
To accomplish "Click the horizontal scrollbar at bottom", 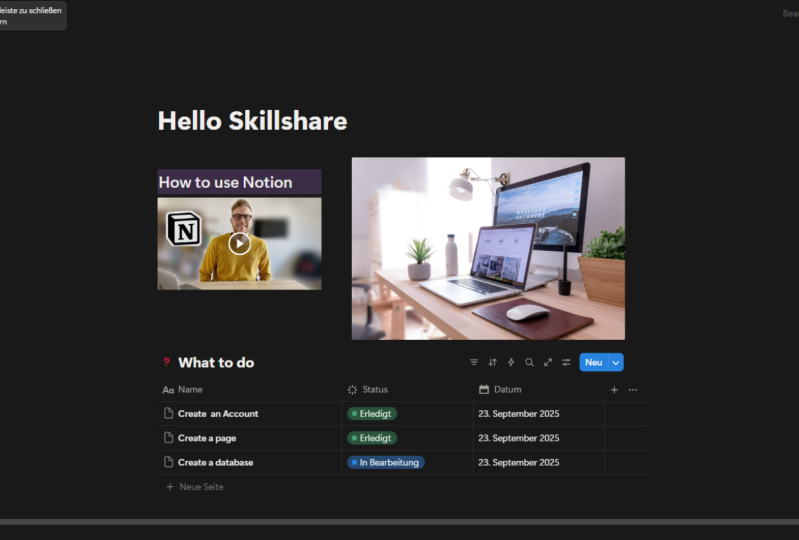I will point(400,522).
